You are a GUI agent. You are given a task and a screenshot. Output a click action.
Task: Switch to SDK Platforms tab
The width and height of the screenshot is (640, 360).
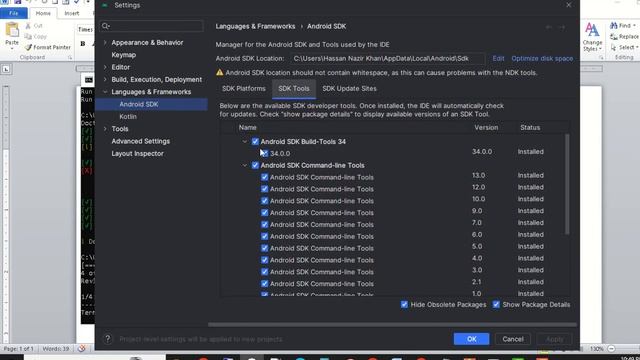(244, 89)
